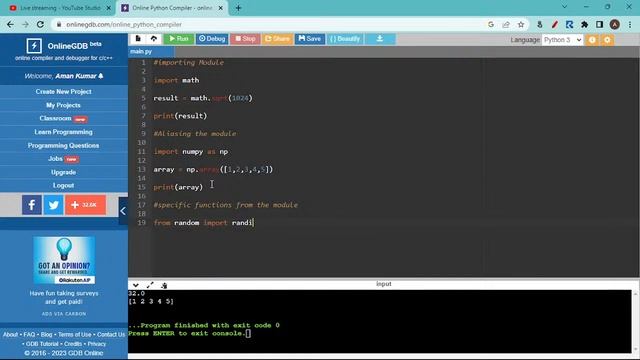Image resolution: width=640 pixels, height=360 pixels.
Task: Open the Jobs menu item
Action: point(63,159)
